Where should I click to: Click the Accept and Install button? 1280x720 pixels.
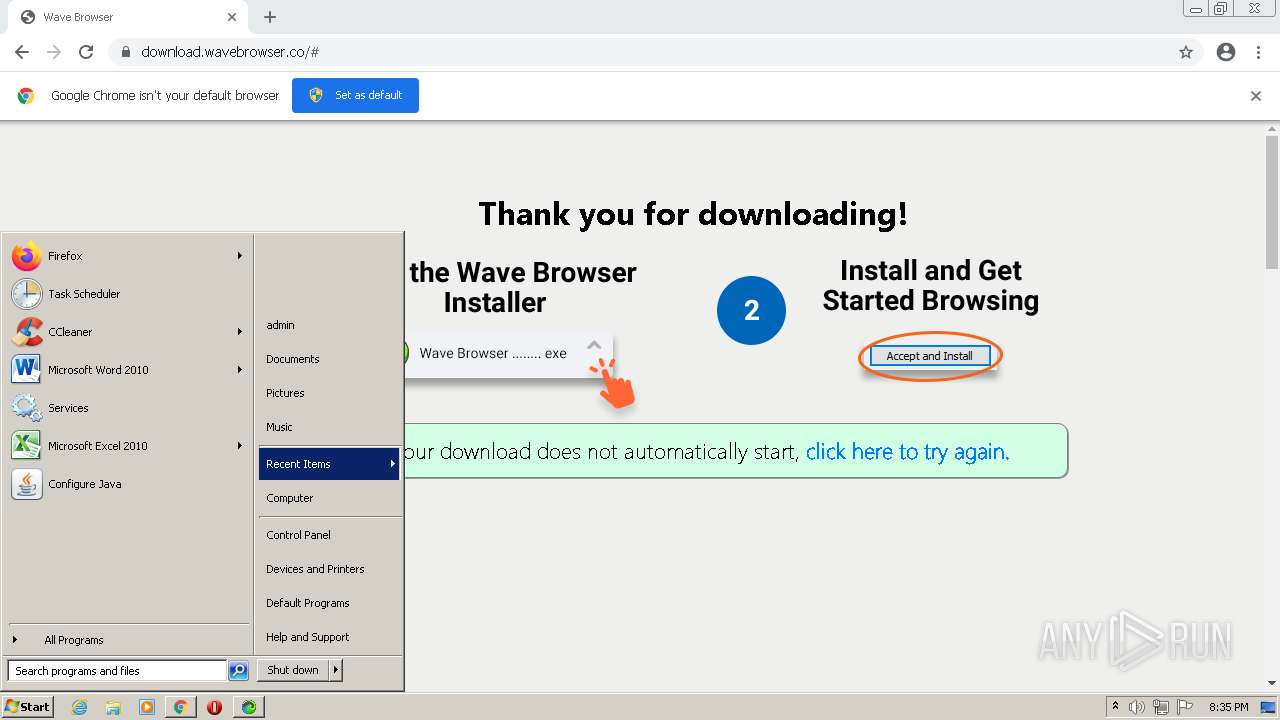[x=929, y=356]
